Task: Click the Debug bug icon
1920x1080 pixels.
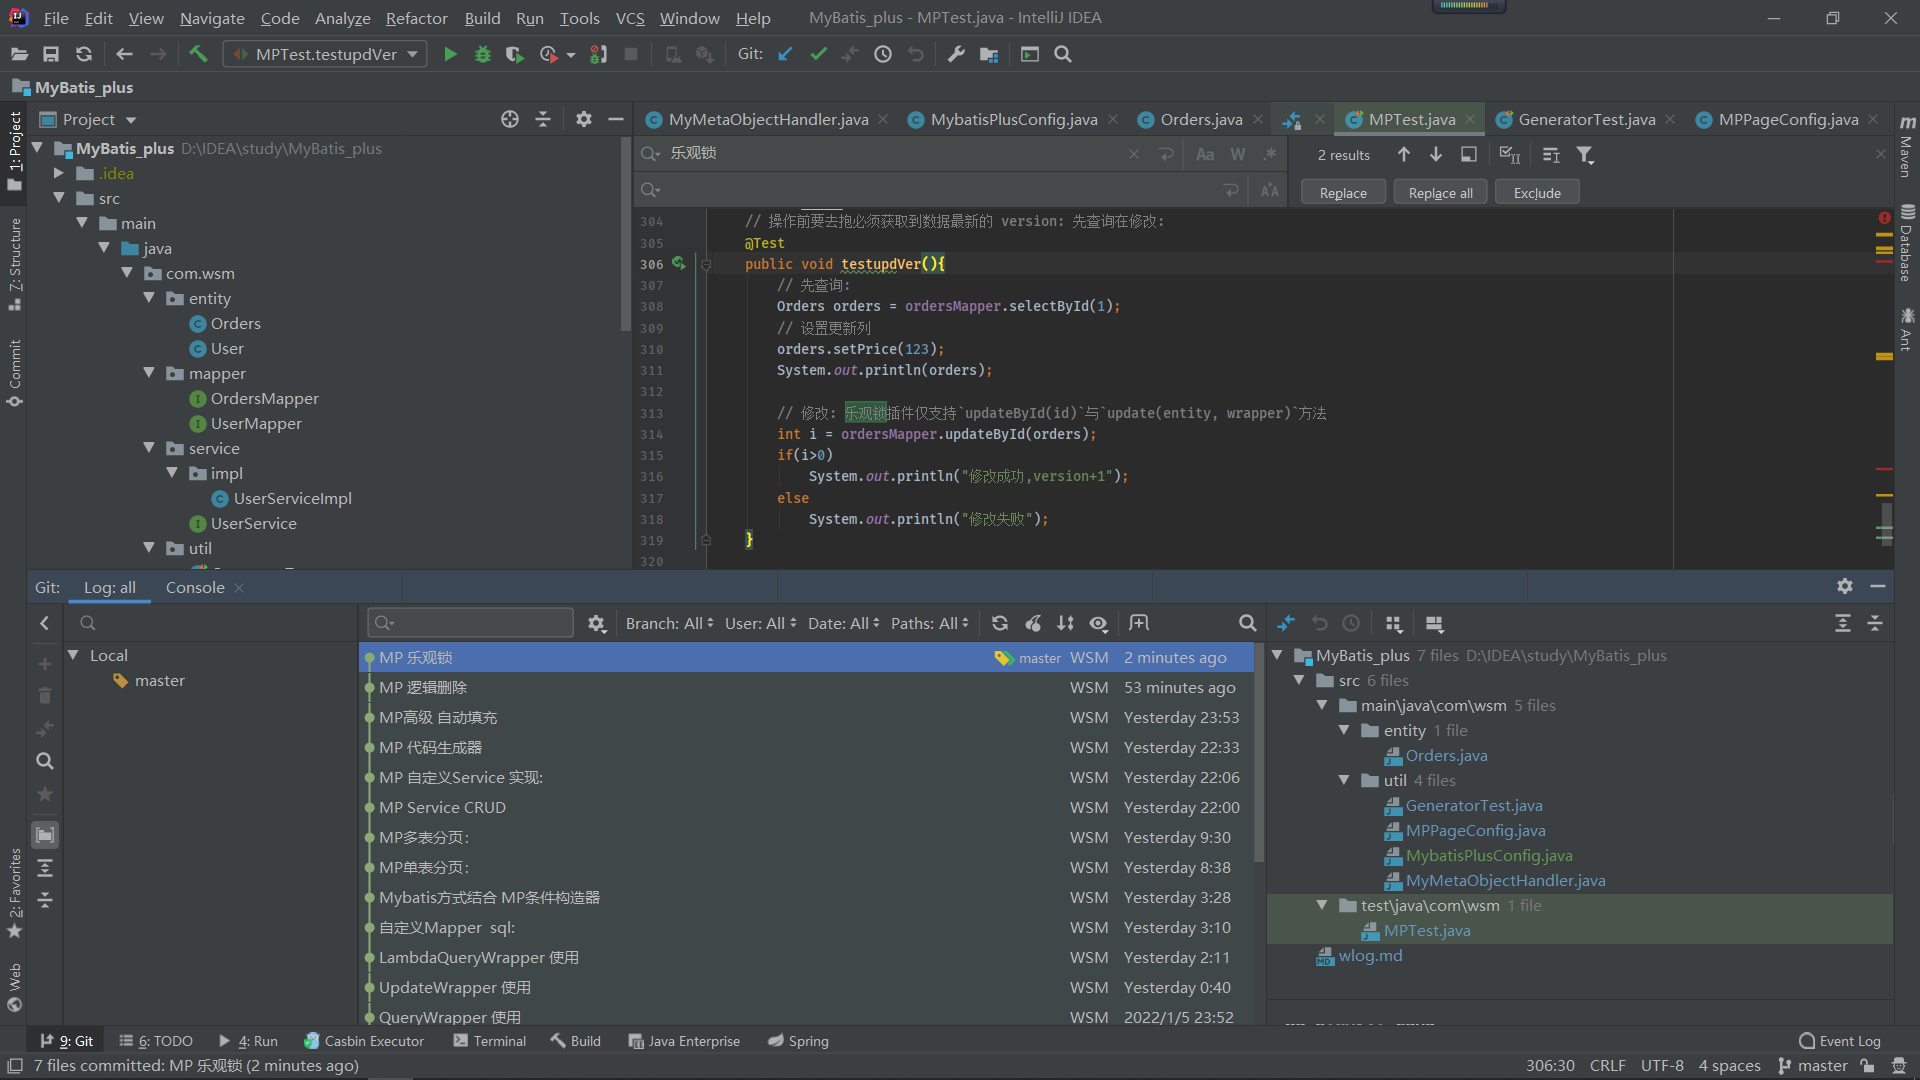Action: coord(483,54)
